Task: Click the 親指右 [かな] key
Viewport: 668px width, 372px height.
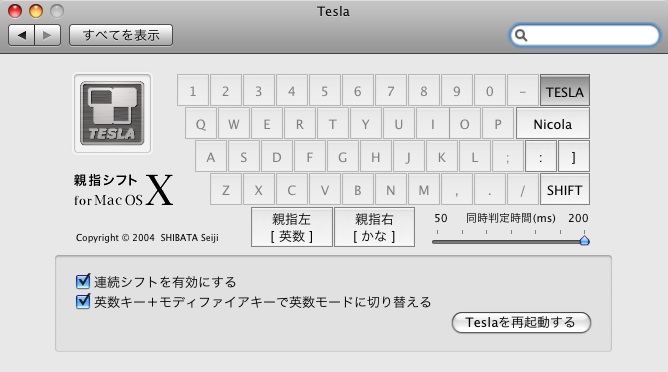Action: coord(374,227)
